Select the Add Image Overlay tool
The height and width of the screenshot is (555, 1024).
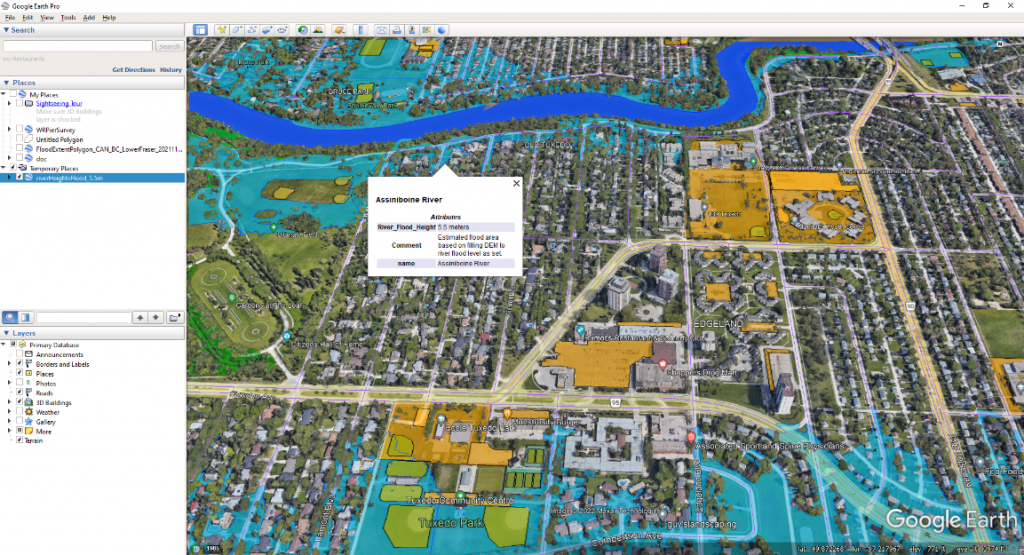267,30
